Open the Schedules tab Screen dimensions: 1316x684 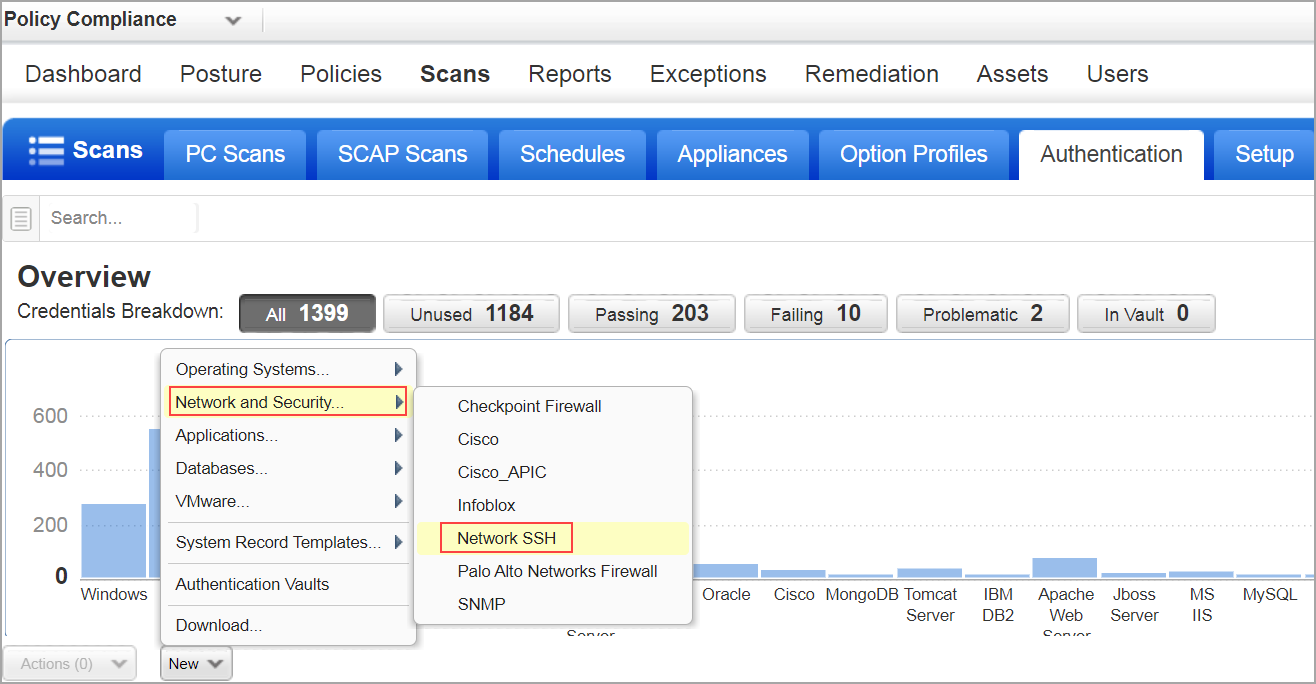tap(572, 155)
